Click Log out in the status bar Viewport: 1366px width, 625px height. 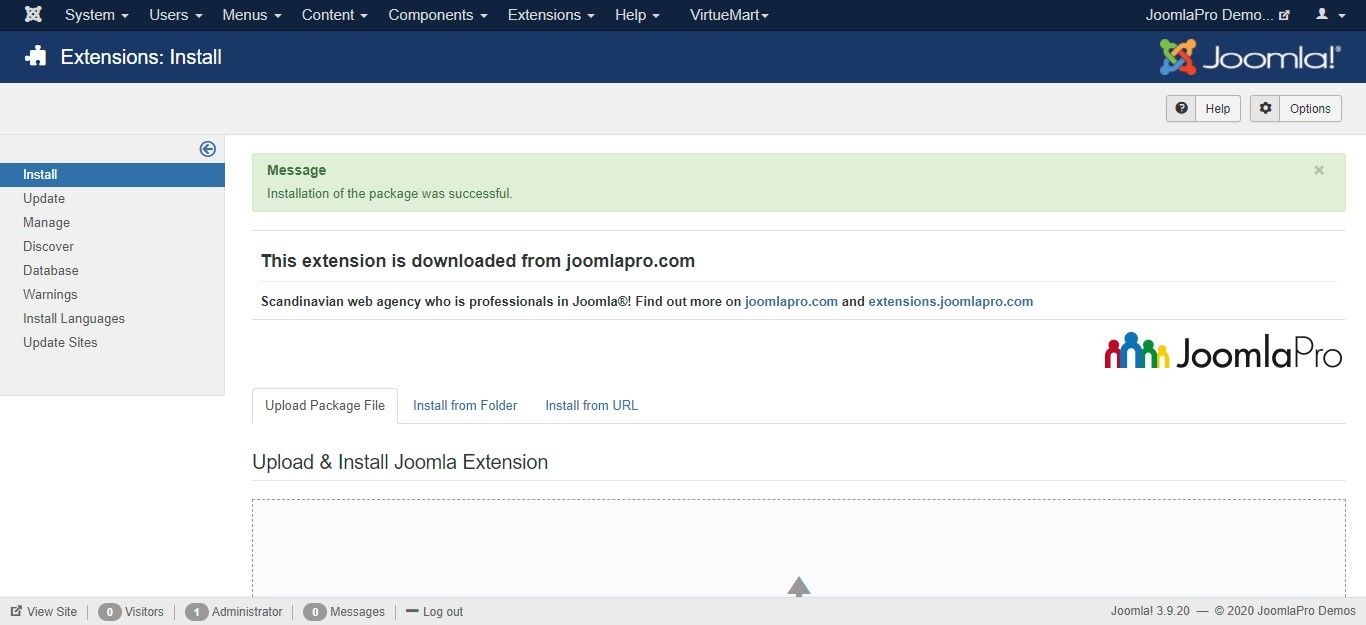(x=435, y=612)
